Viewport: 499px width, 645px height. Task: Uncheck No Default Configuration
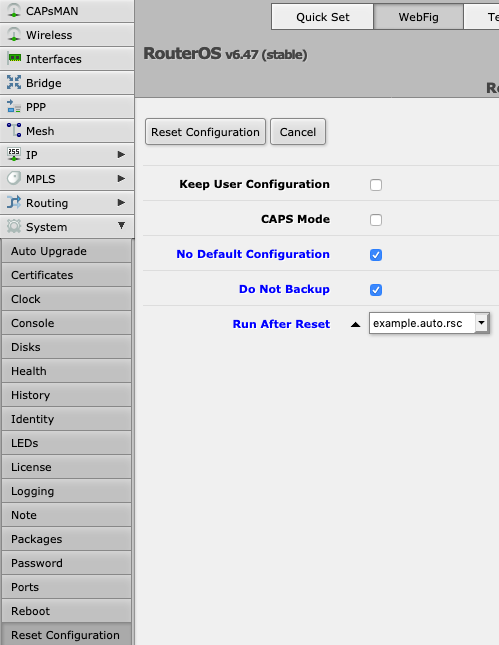(x=376, y=255)
